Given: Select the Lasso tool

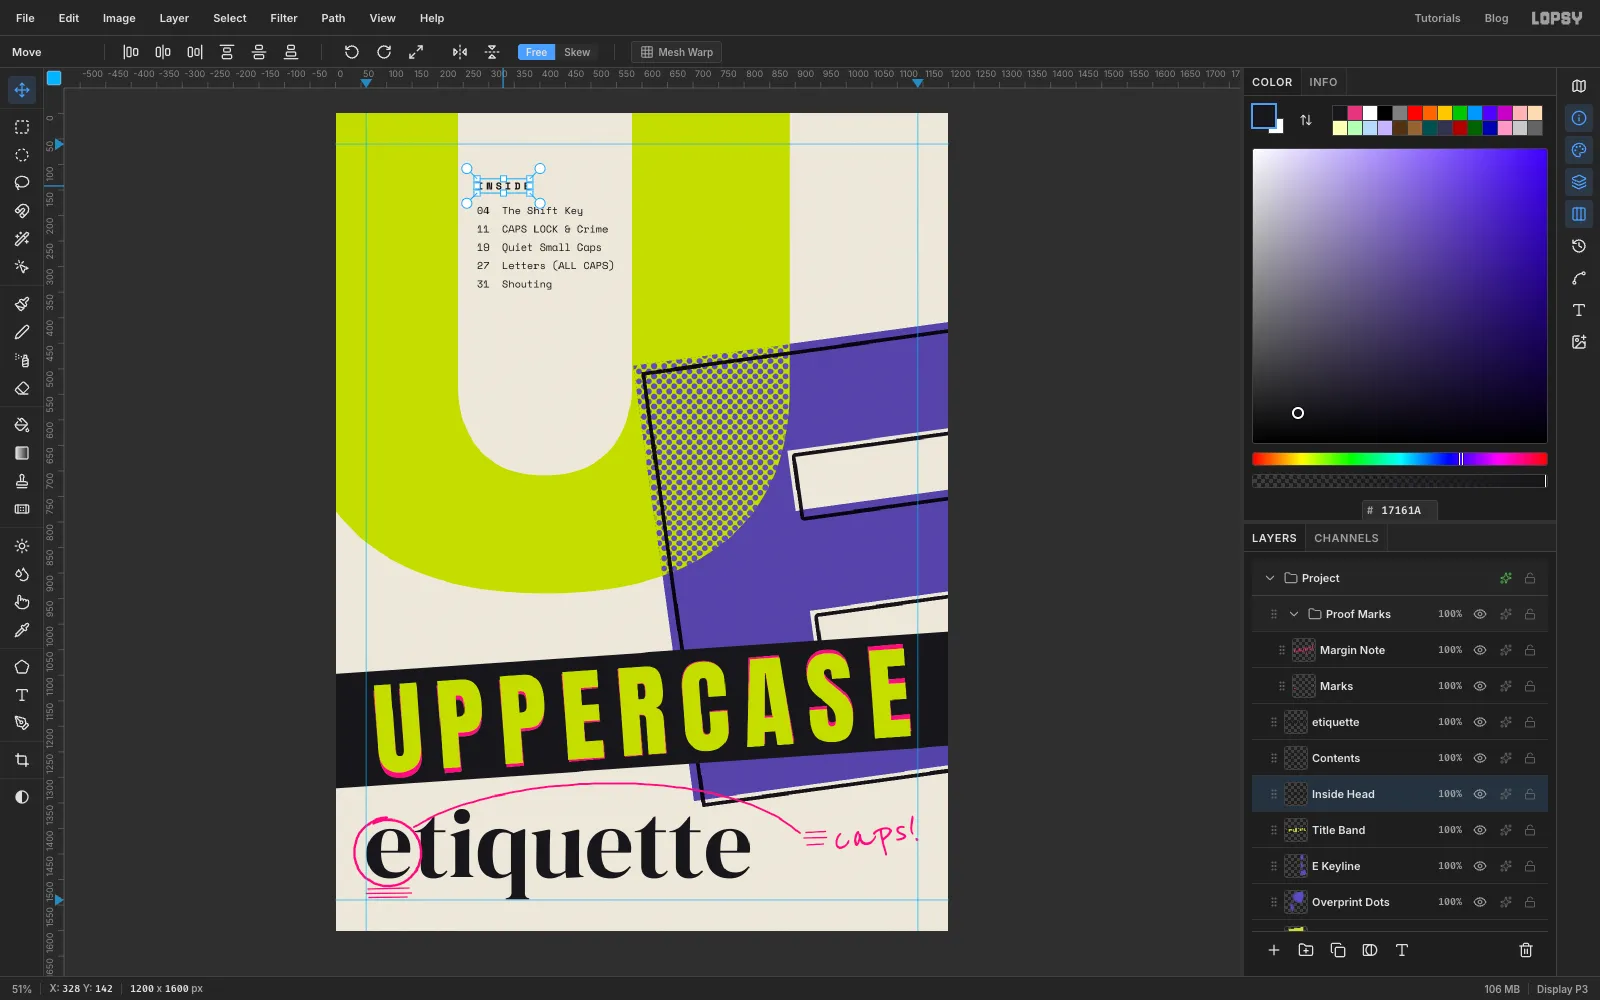Looking at the screenshot, I should pyautogui.click(x=22, y=183).
